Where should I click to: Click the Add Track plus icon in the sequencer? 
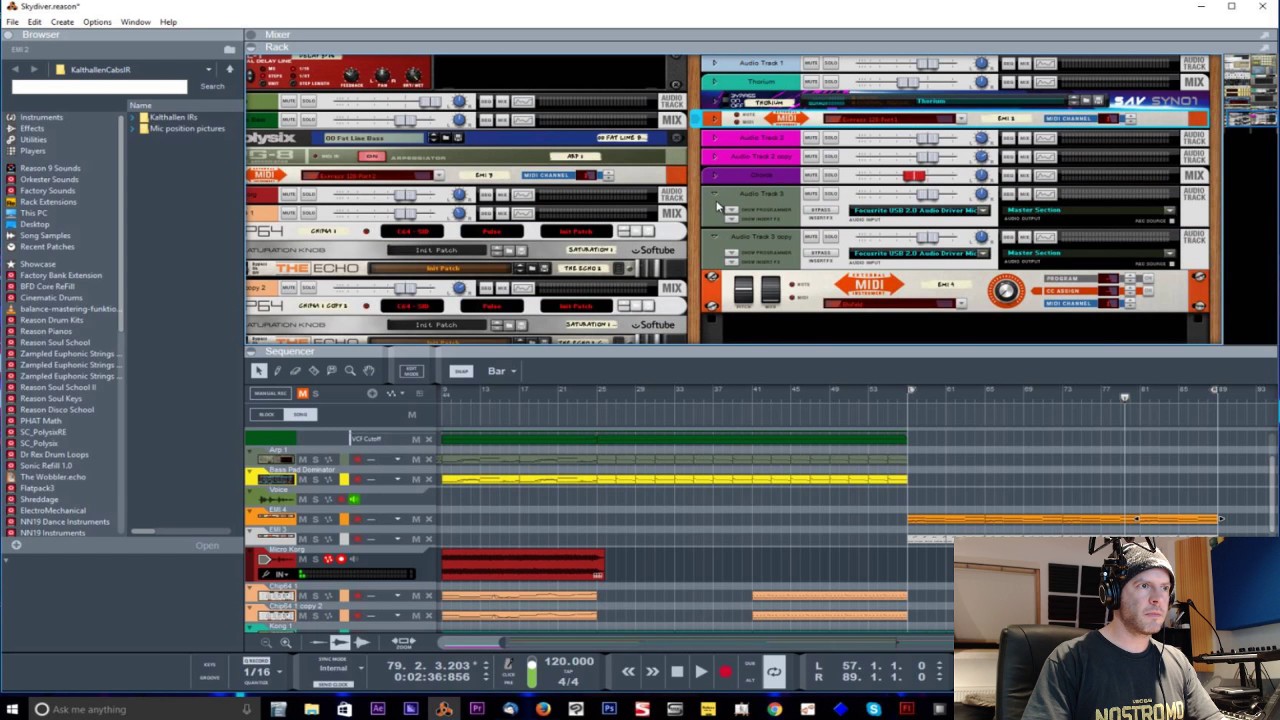(372, 393)
